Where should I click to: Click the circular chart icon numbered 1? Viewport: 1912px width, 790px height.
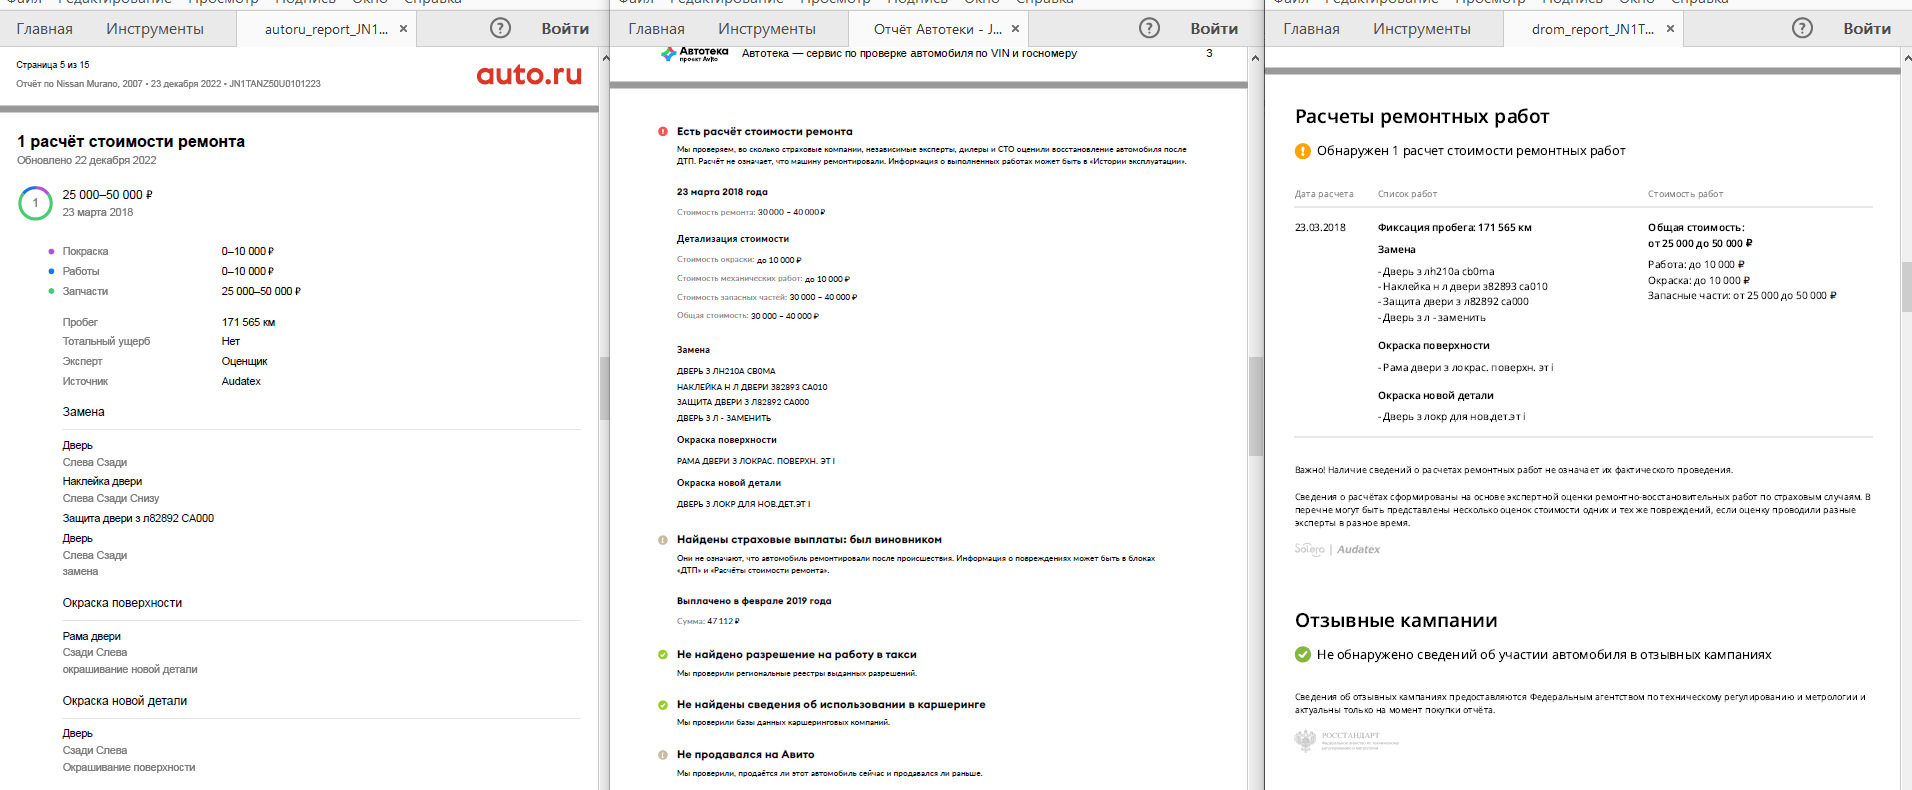click(35, 203)
